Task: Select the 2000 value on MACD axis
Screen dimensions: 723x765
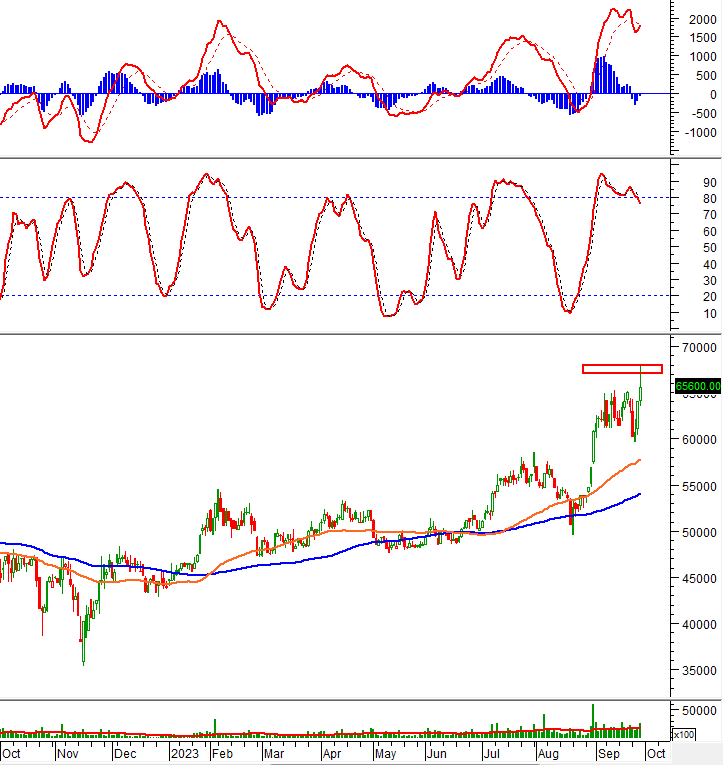Action: (x=703, y=20)
